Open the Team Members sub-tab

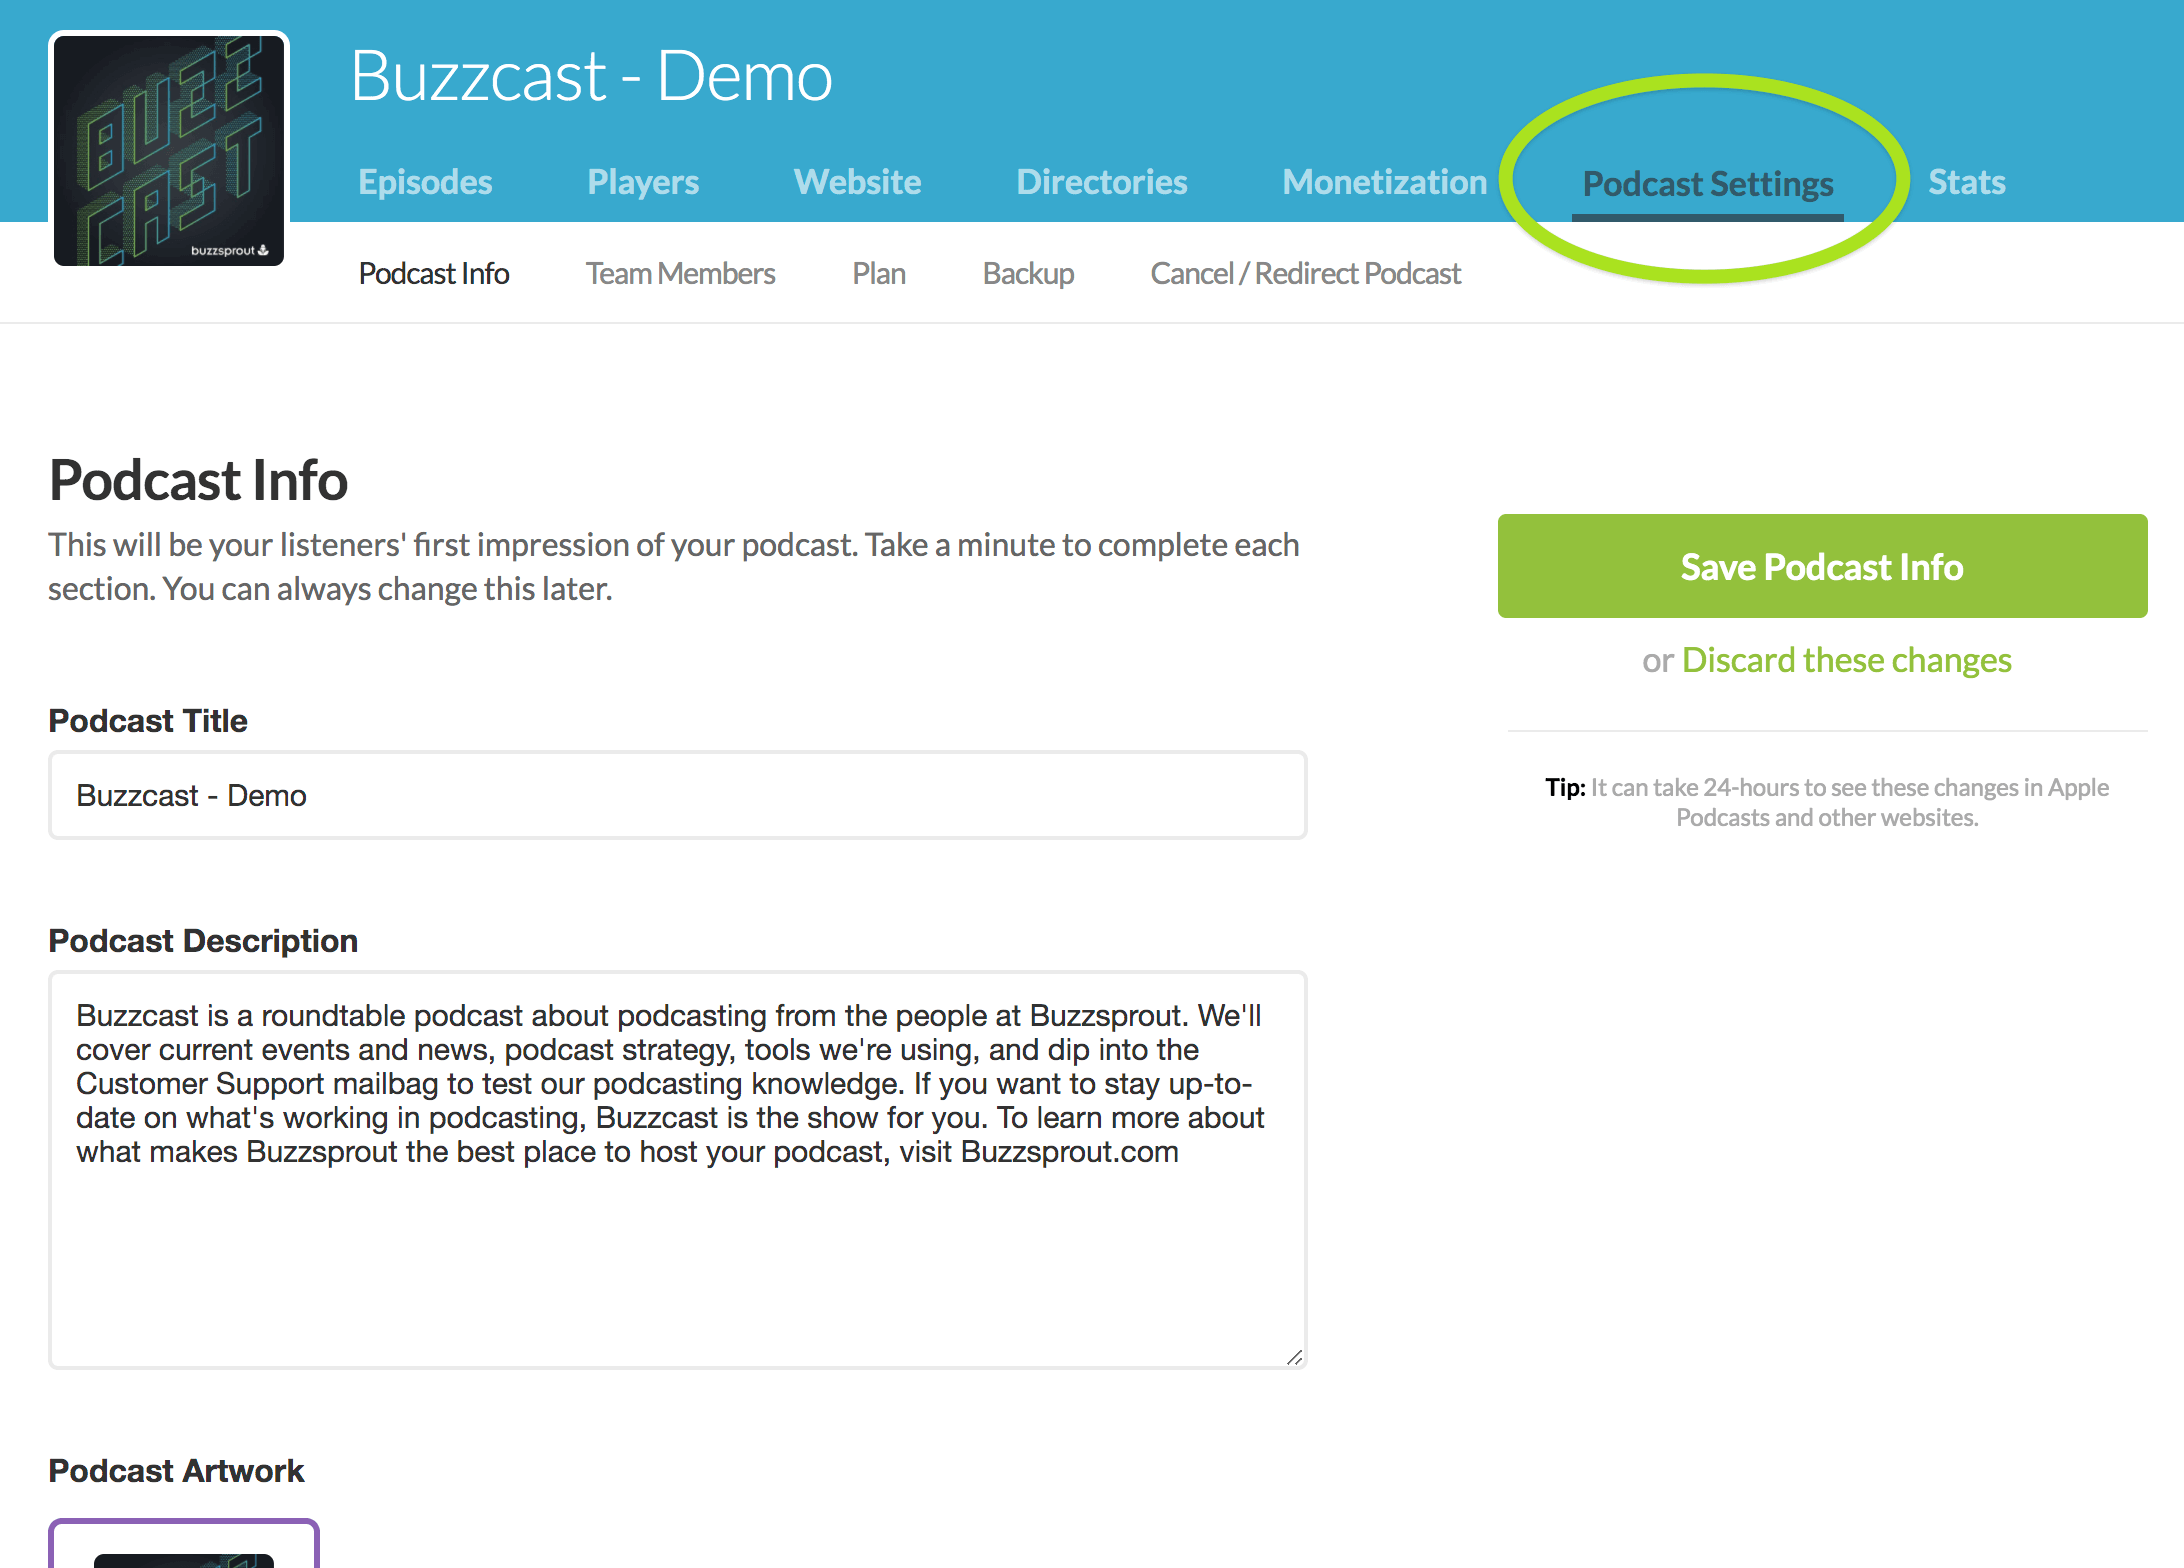[x=680, y=273]
